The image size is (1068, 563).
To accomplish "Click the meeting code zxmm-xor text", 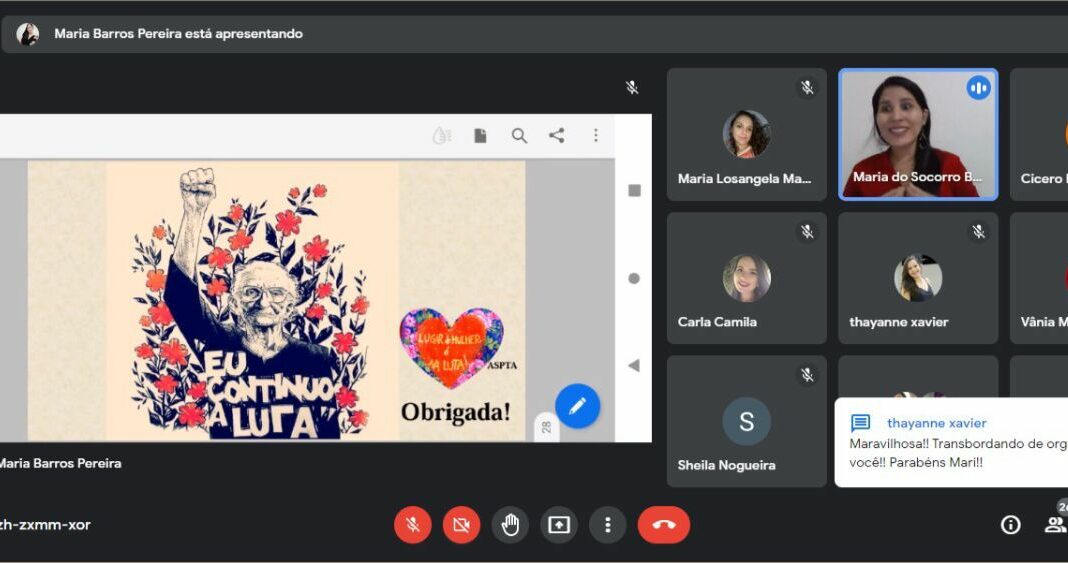I will [x=45, y=525].
